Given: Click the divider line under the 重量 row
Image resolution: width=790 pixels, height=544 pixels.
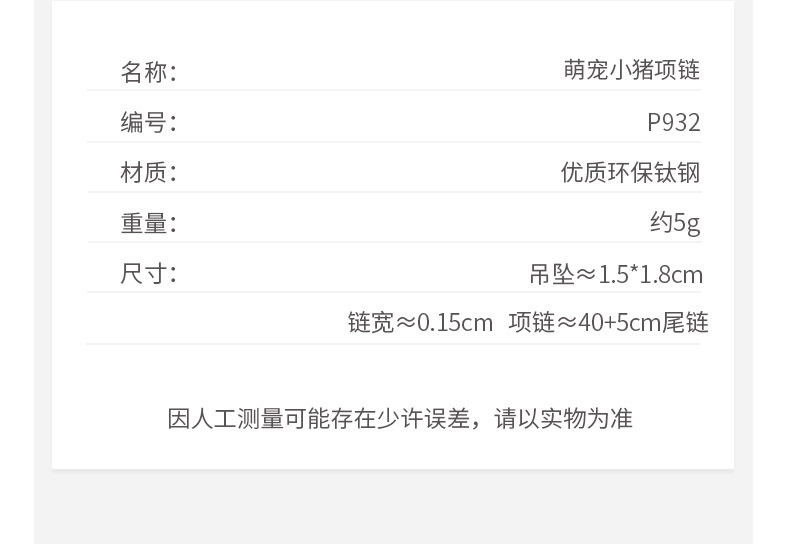Looking at the screenshot, I should (x=393, y=242).
